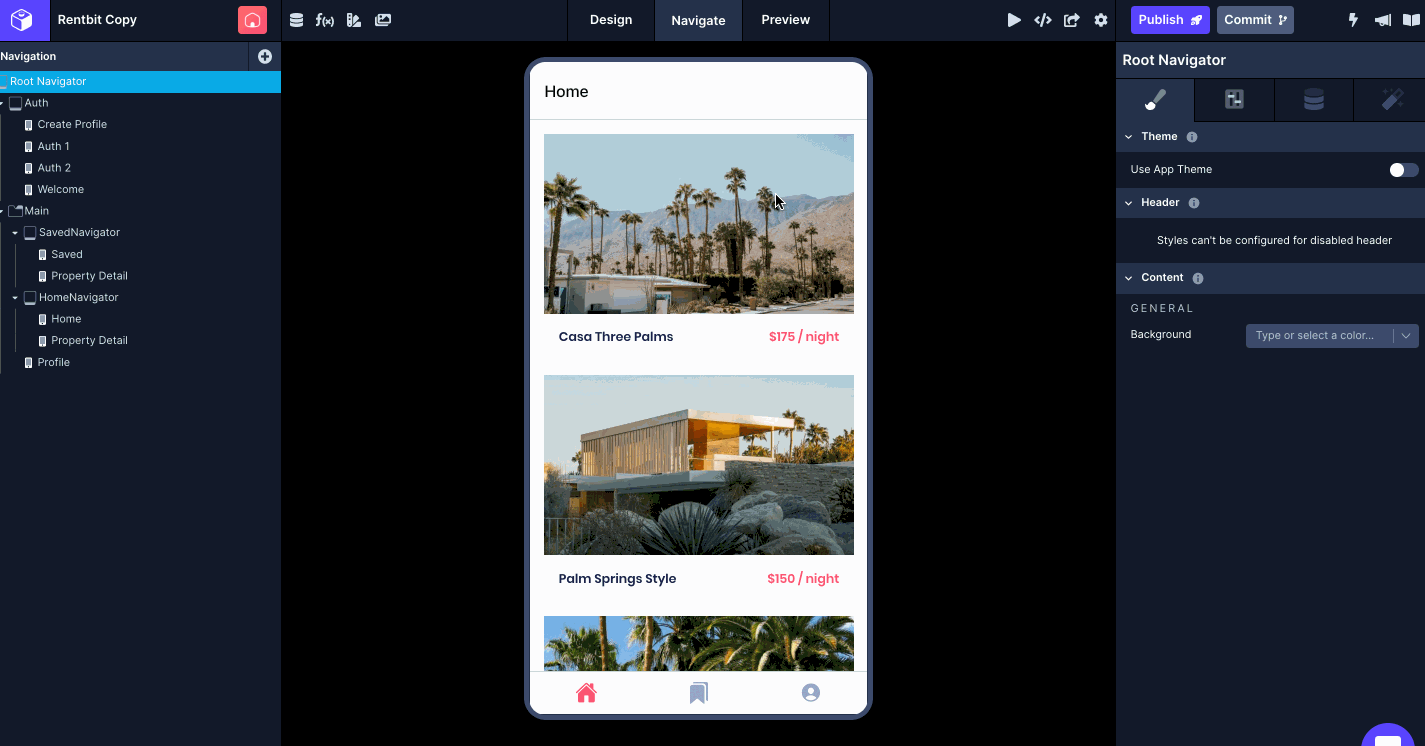Open the Background color dropdown
Screen dimensions: 1425x746
1407,335
